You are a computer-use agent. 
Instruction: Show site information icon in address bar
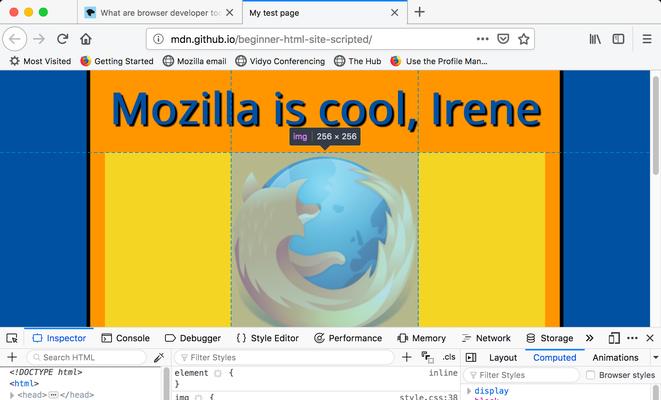click(158, 39)
